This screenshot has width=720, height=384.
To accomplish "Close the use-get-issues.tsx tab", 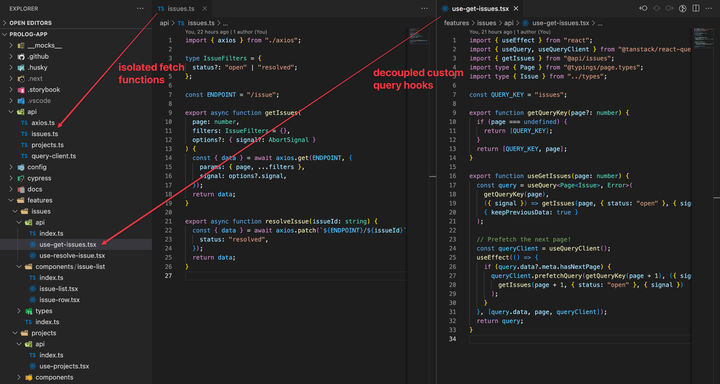I will pos(516,9).
